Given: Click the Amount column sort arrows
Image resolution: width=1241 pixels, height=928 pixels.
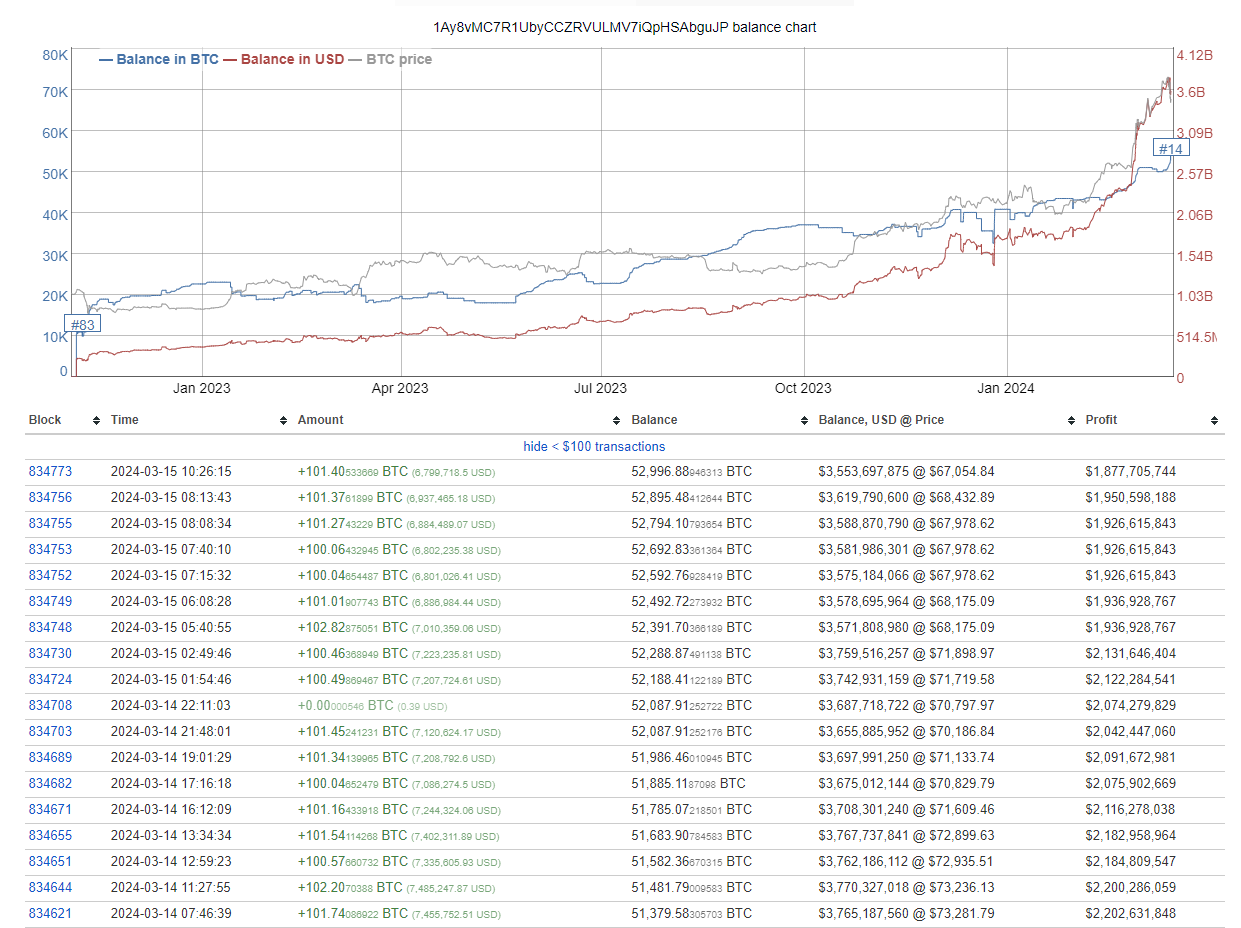Looking at the screenshot, I should coord(617,421).
